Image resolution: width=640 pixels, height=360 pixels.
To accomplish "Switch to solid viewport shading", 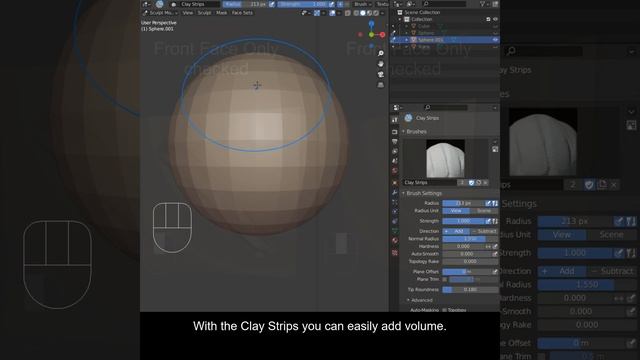I will 362,13.
